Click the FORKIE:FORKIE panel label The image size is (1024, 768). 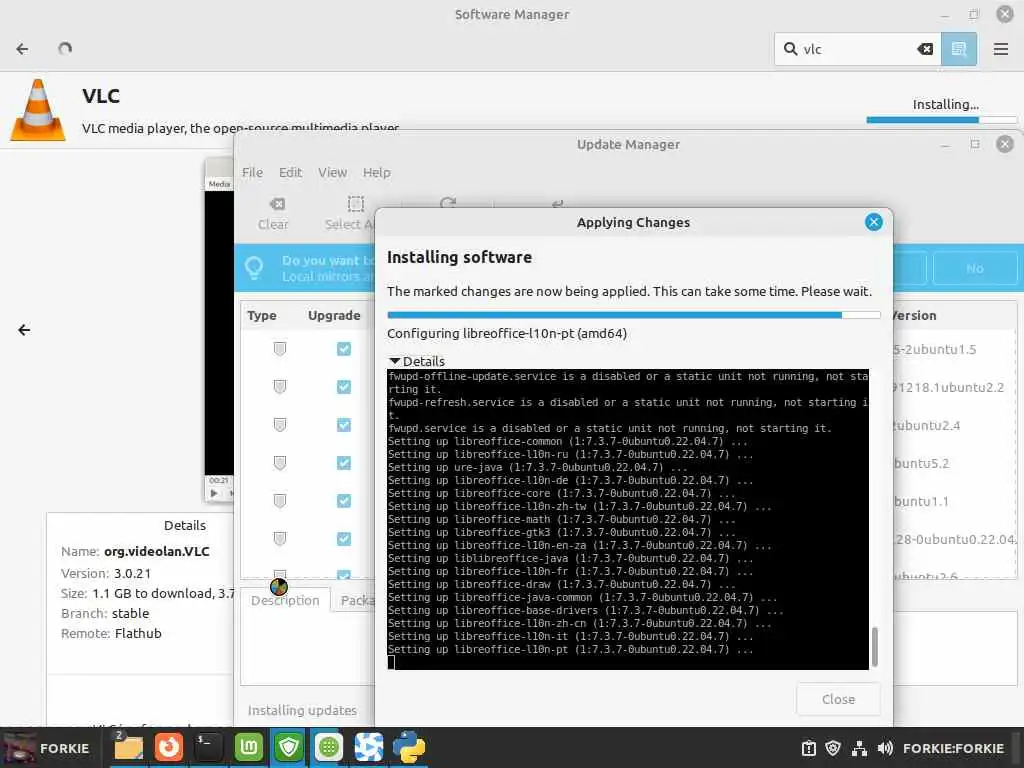click(953, 748)
